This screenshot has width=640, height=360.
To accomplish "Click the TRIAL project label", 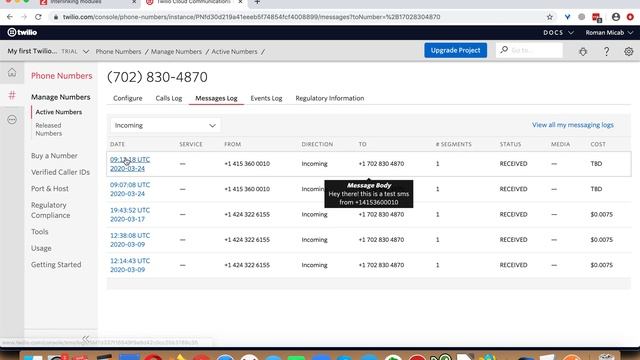I will click(69, 51).
